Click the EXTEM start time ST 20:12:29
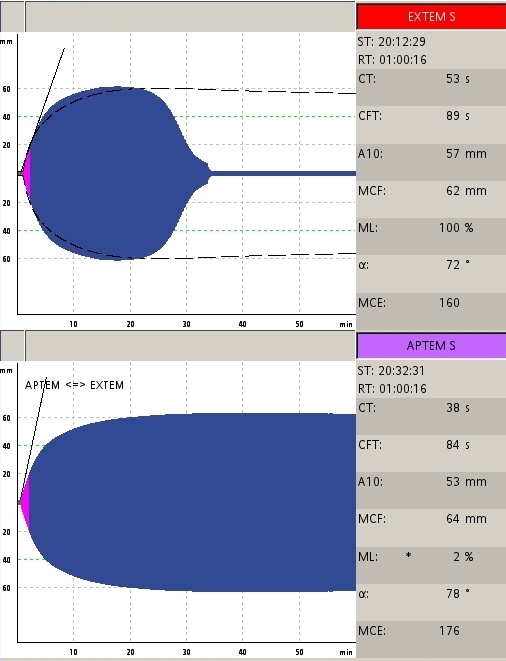The width and height of the screenshot is (506, 661). (392, 42)
